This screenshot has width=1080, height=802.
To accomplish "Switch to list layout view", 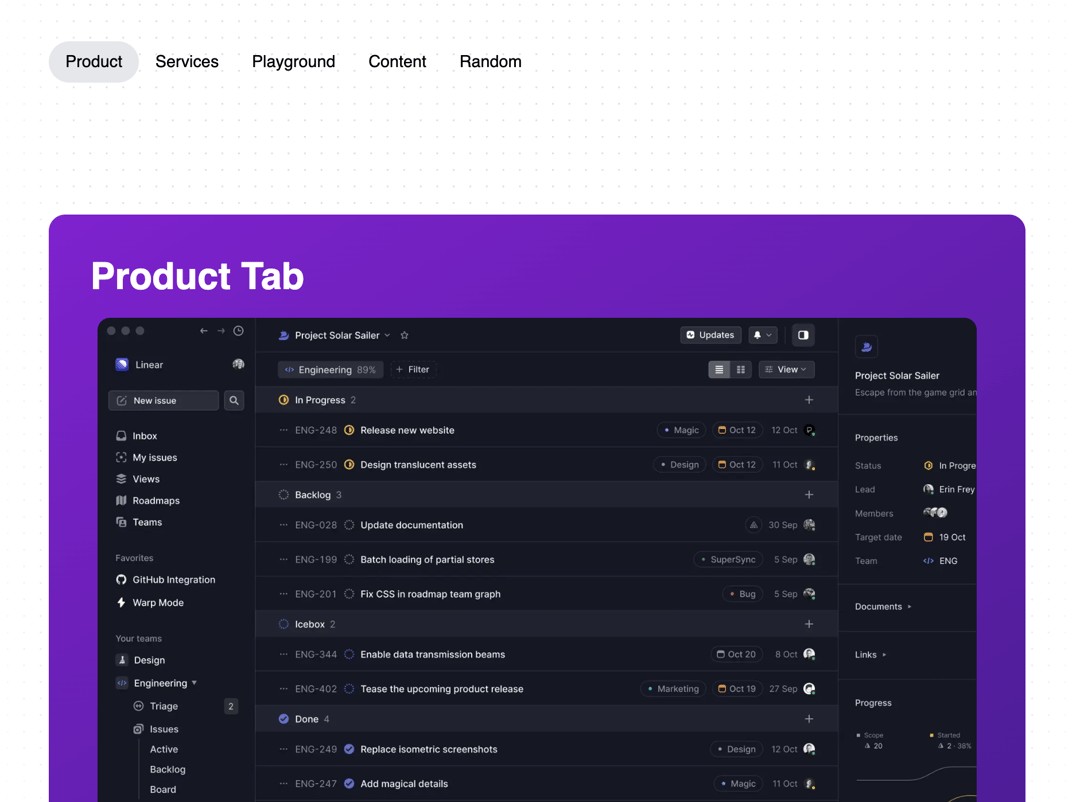I will pyautogui.click(x=719, y=369).
